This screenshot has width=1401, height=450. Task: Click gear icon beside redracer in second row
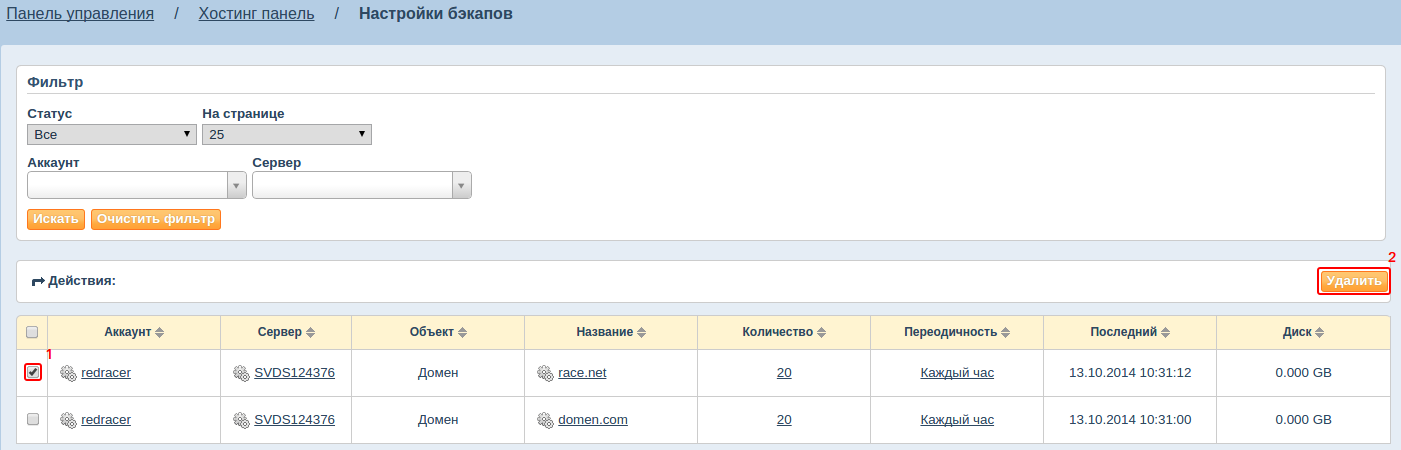tap(68, 420)
